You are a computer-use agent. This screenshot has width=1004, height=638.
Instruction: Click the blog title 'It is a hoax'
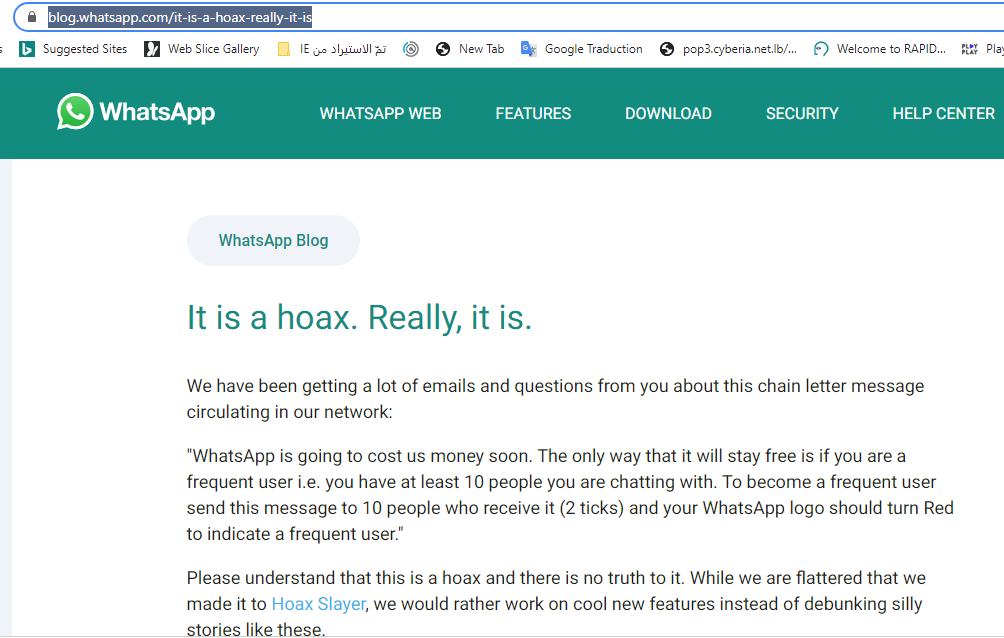coord(359,317)
